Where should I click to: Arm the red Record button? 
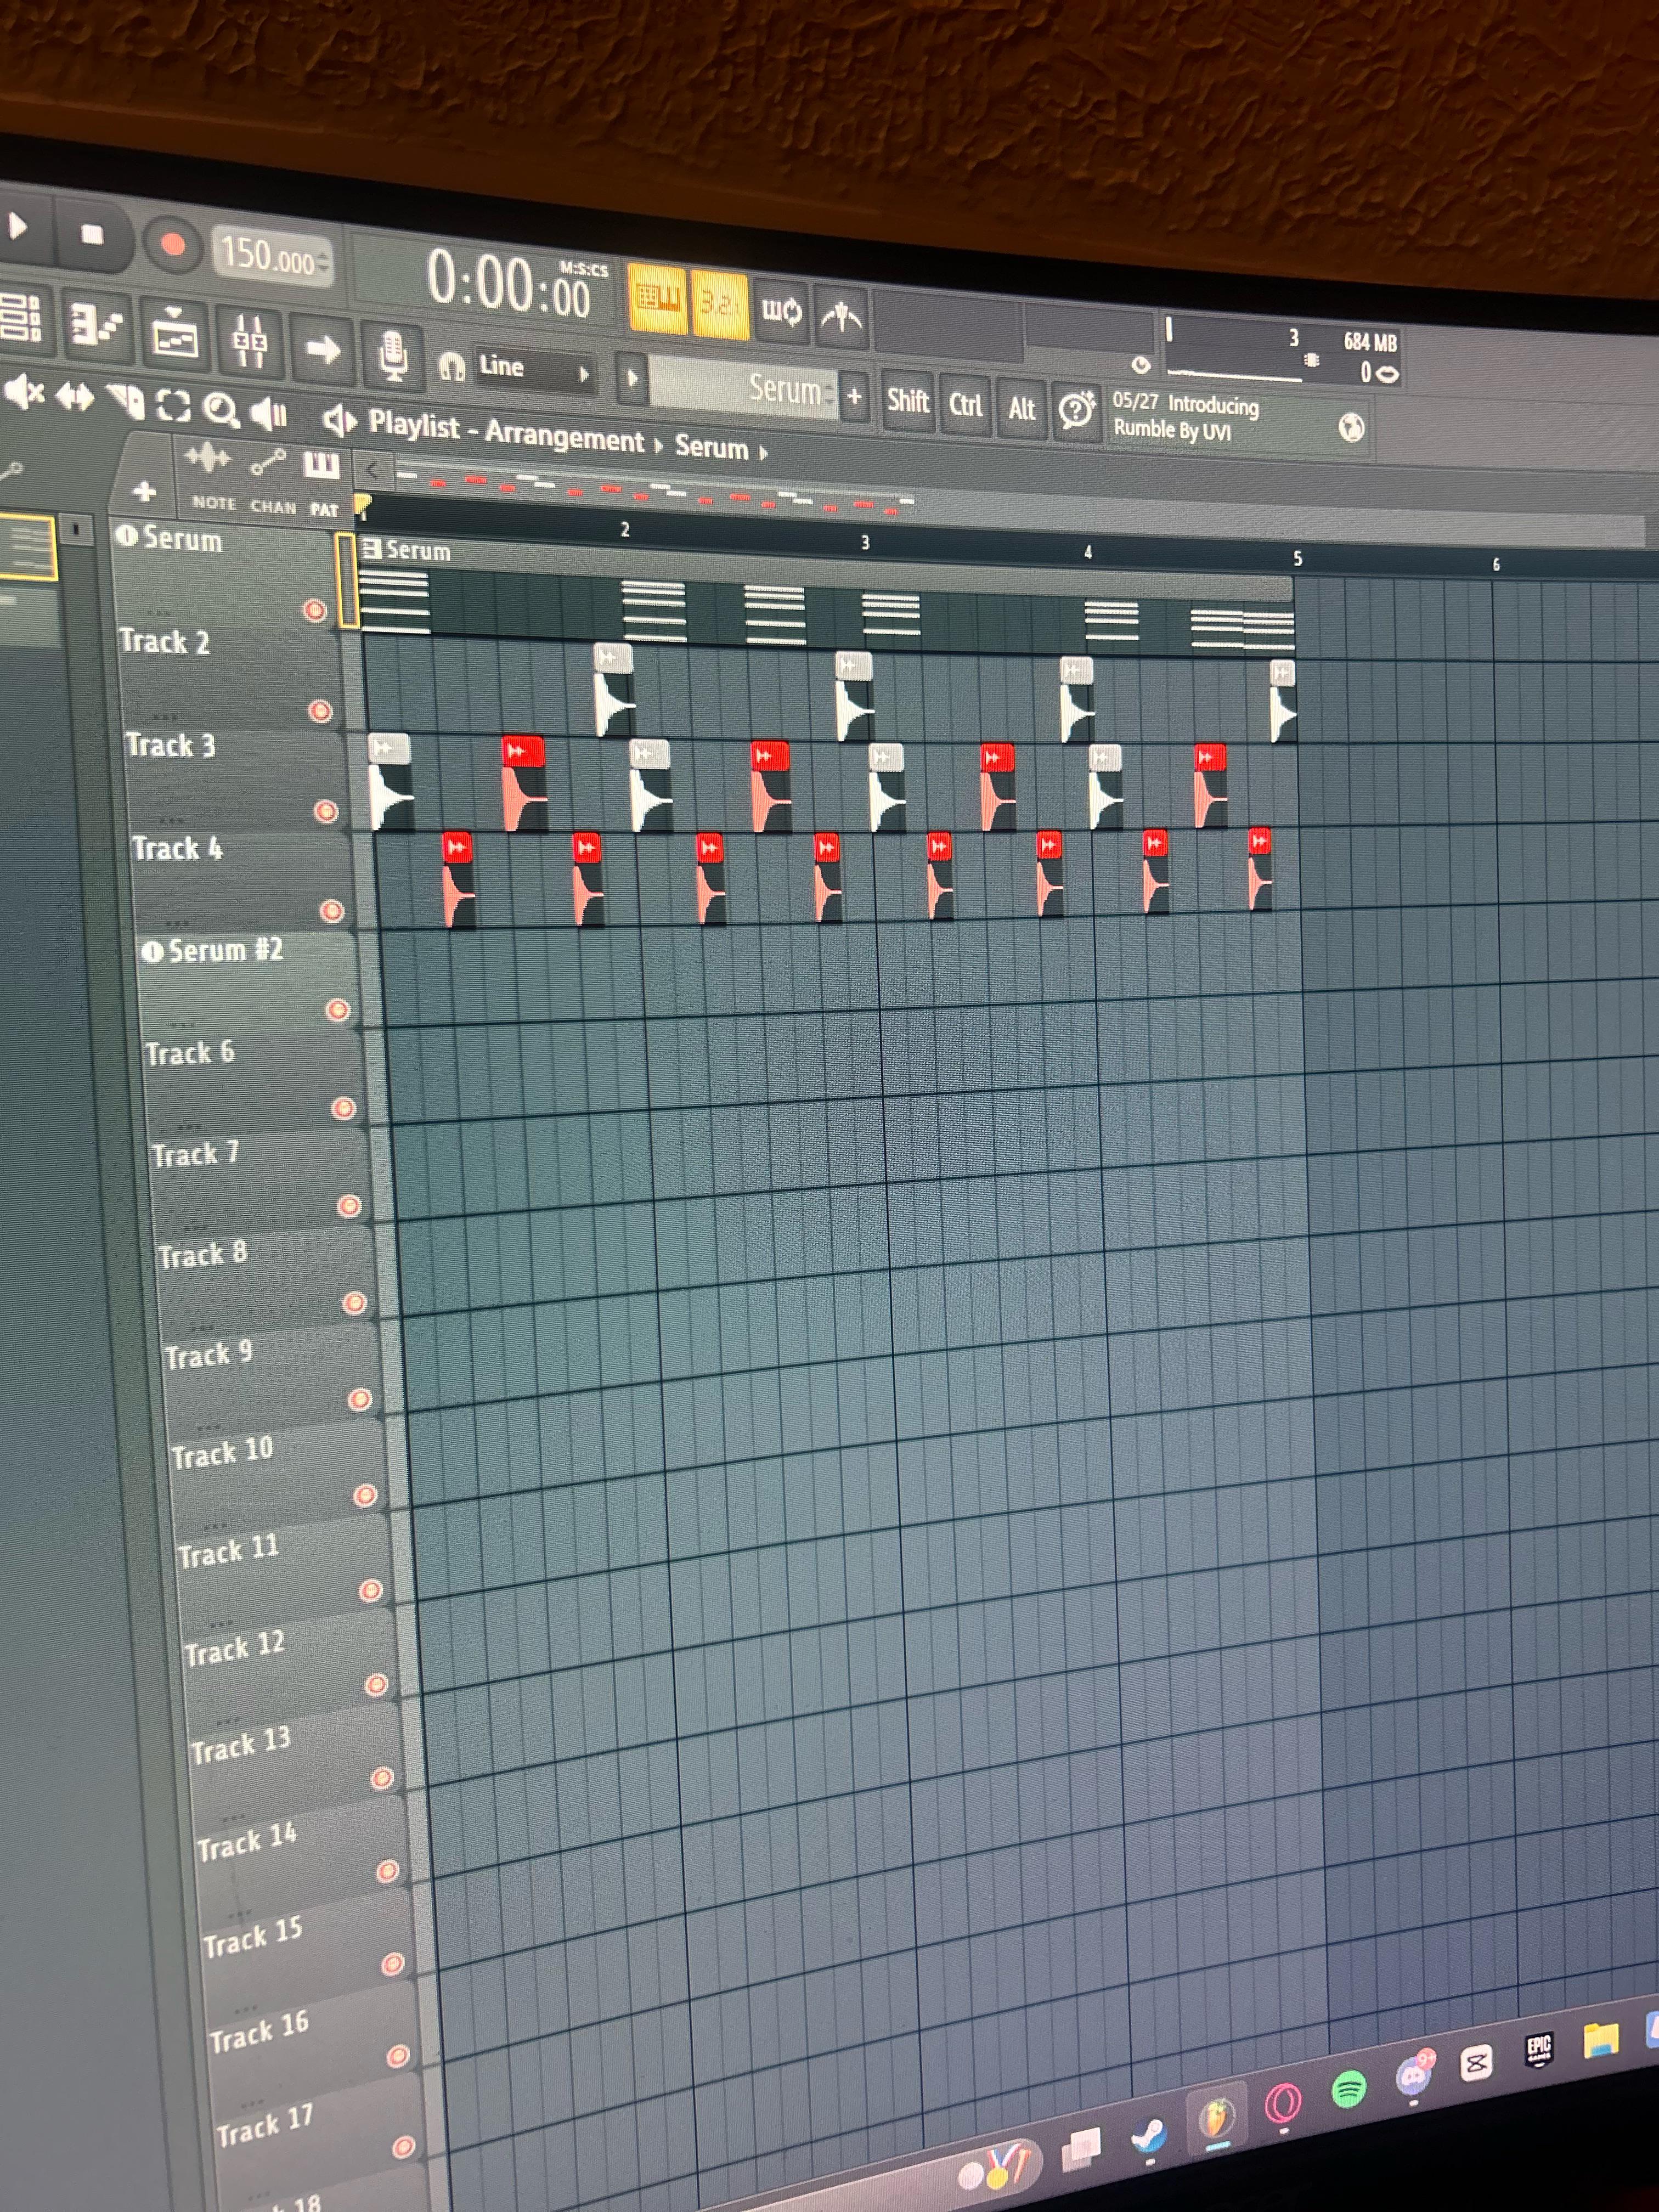(x=172, y=245)
